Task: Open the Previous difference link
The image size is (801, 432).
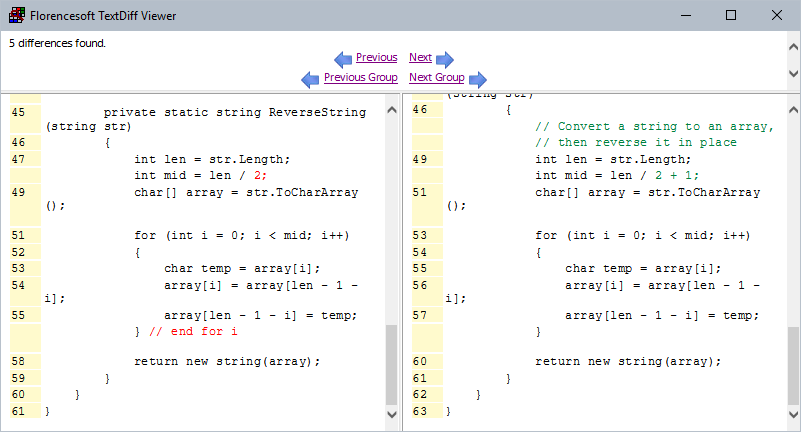Action: [376, 57]
